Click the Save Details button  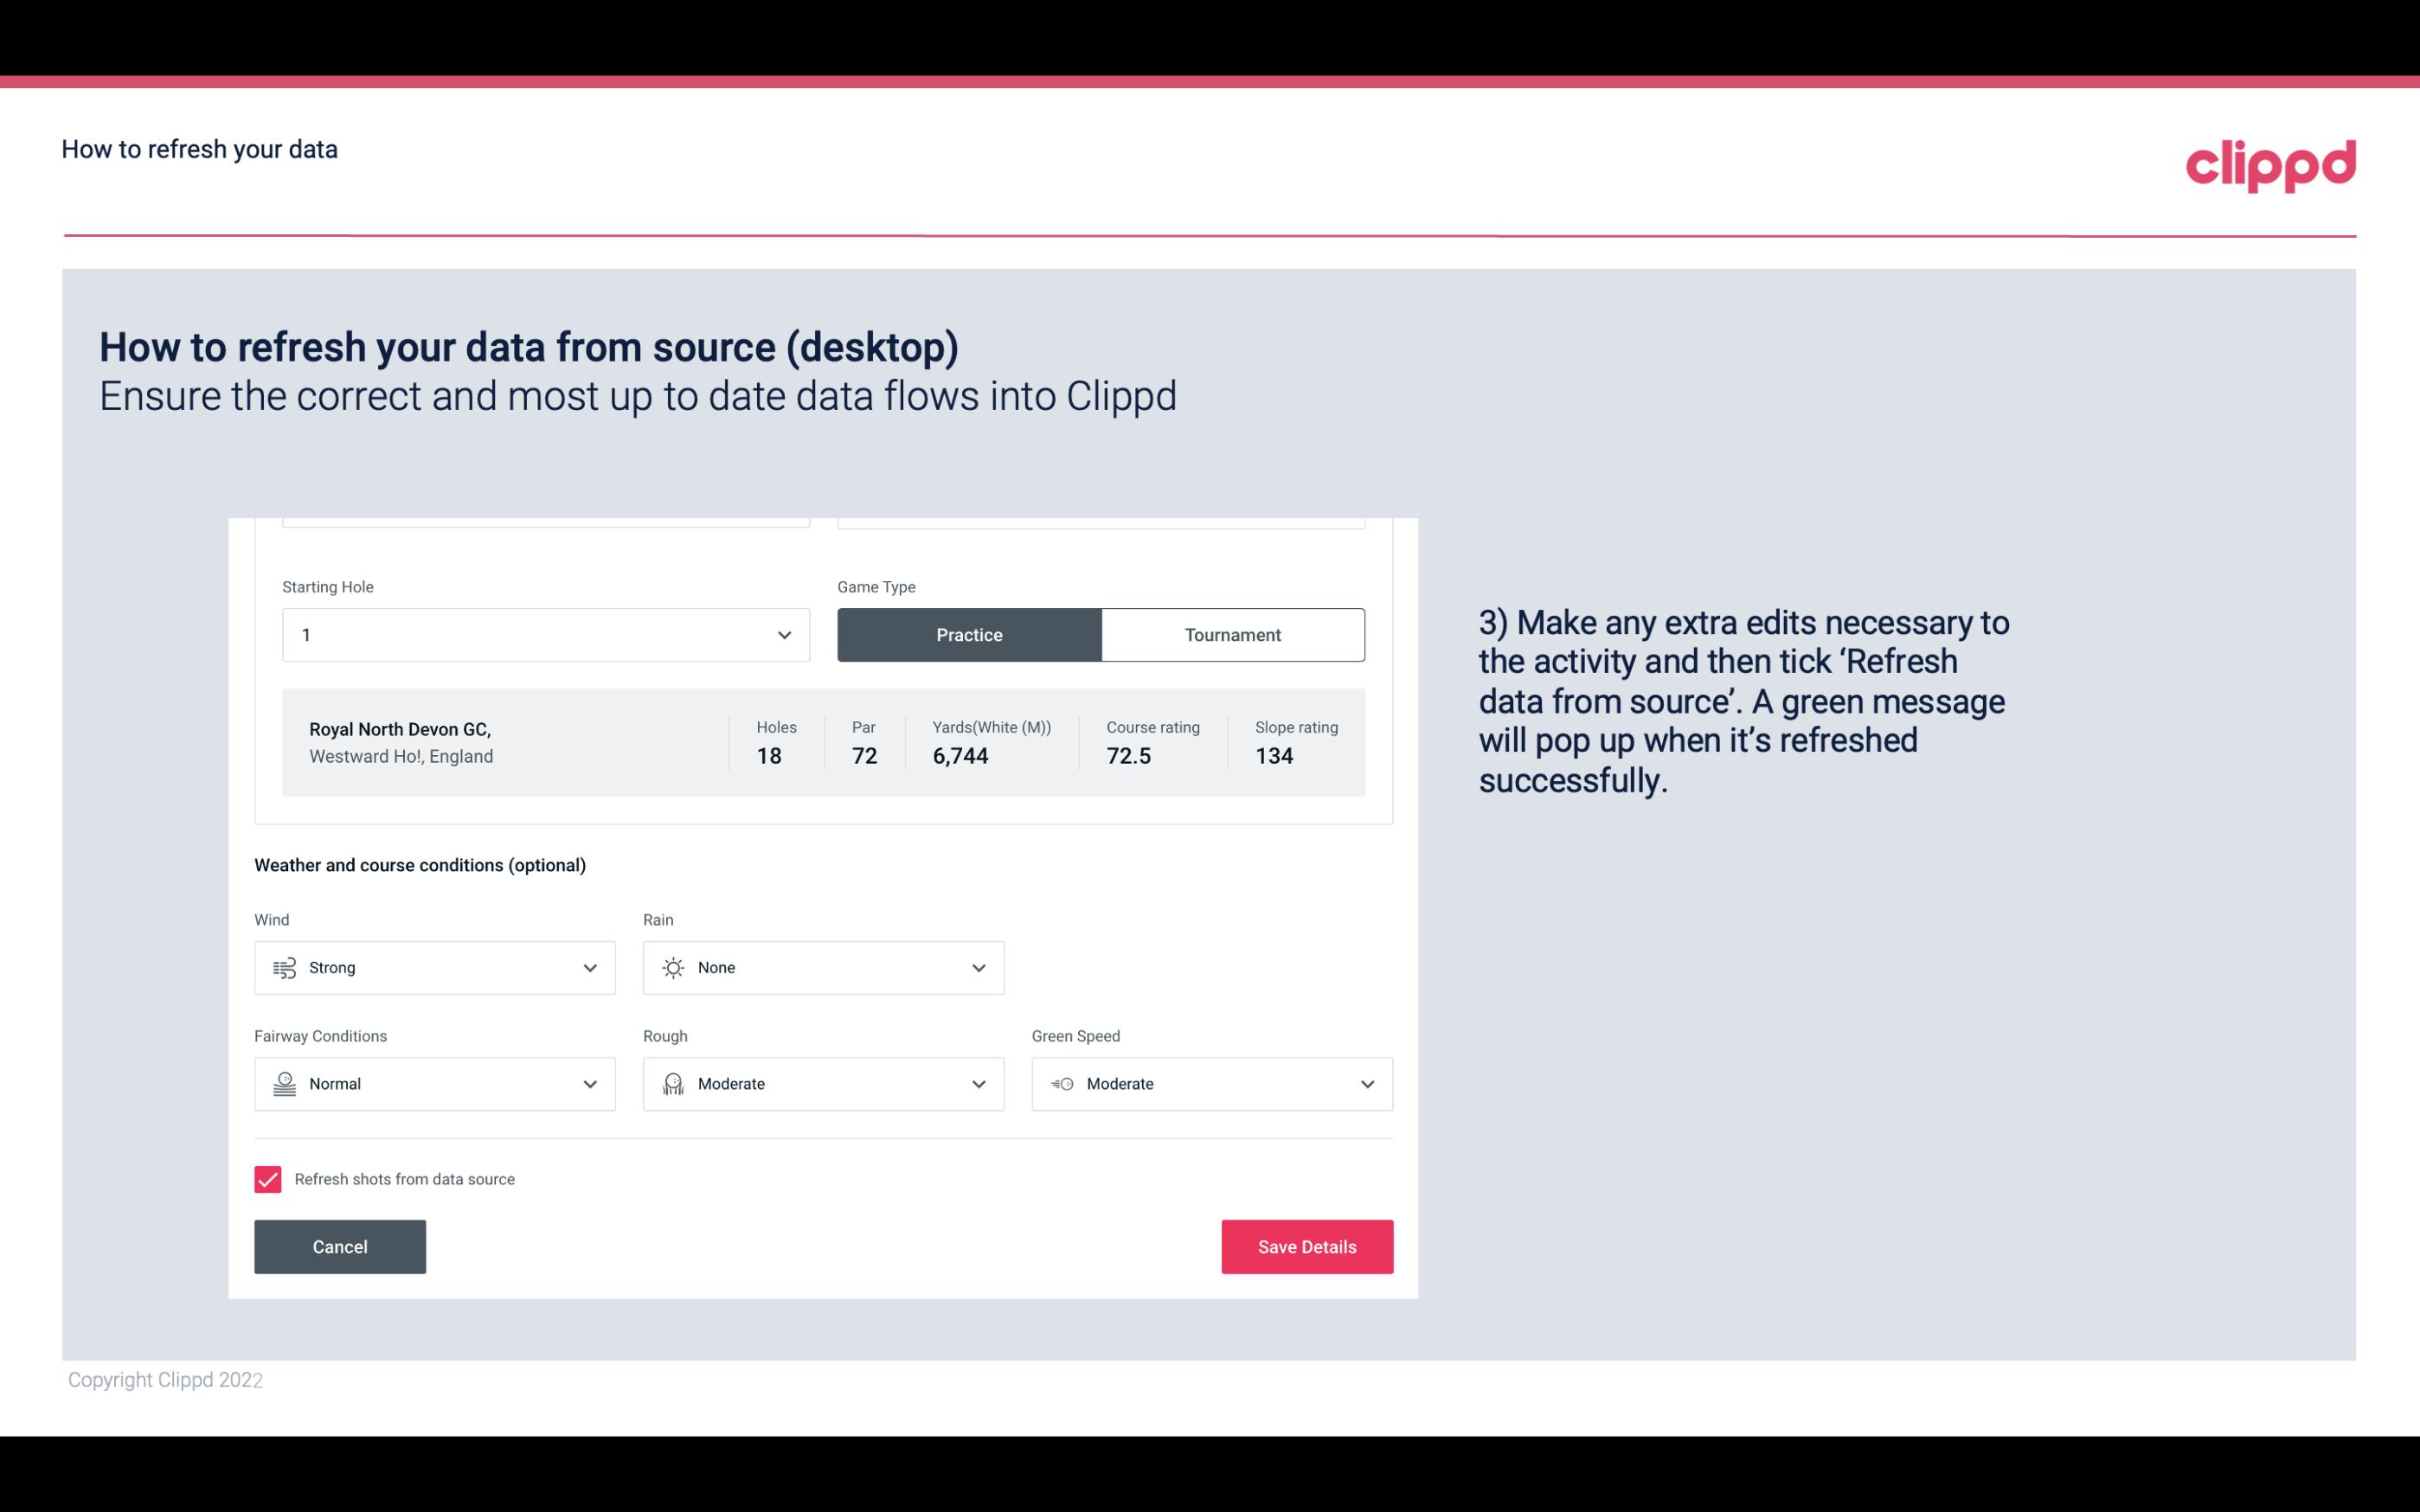coord(1306,1246)
